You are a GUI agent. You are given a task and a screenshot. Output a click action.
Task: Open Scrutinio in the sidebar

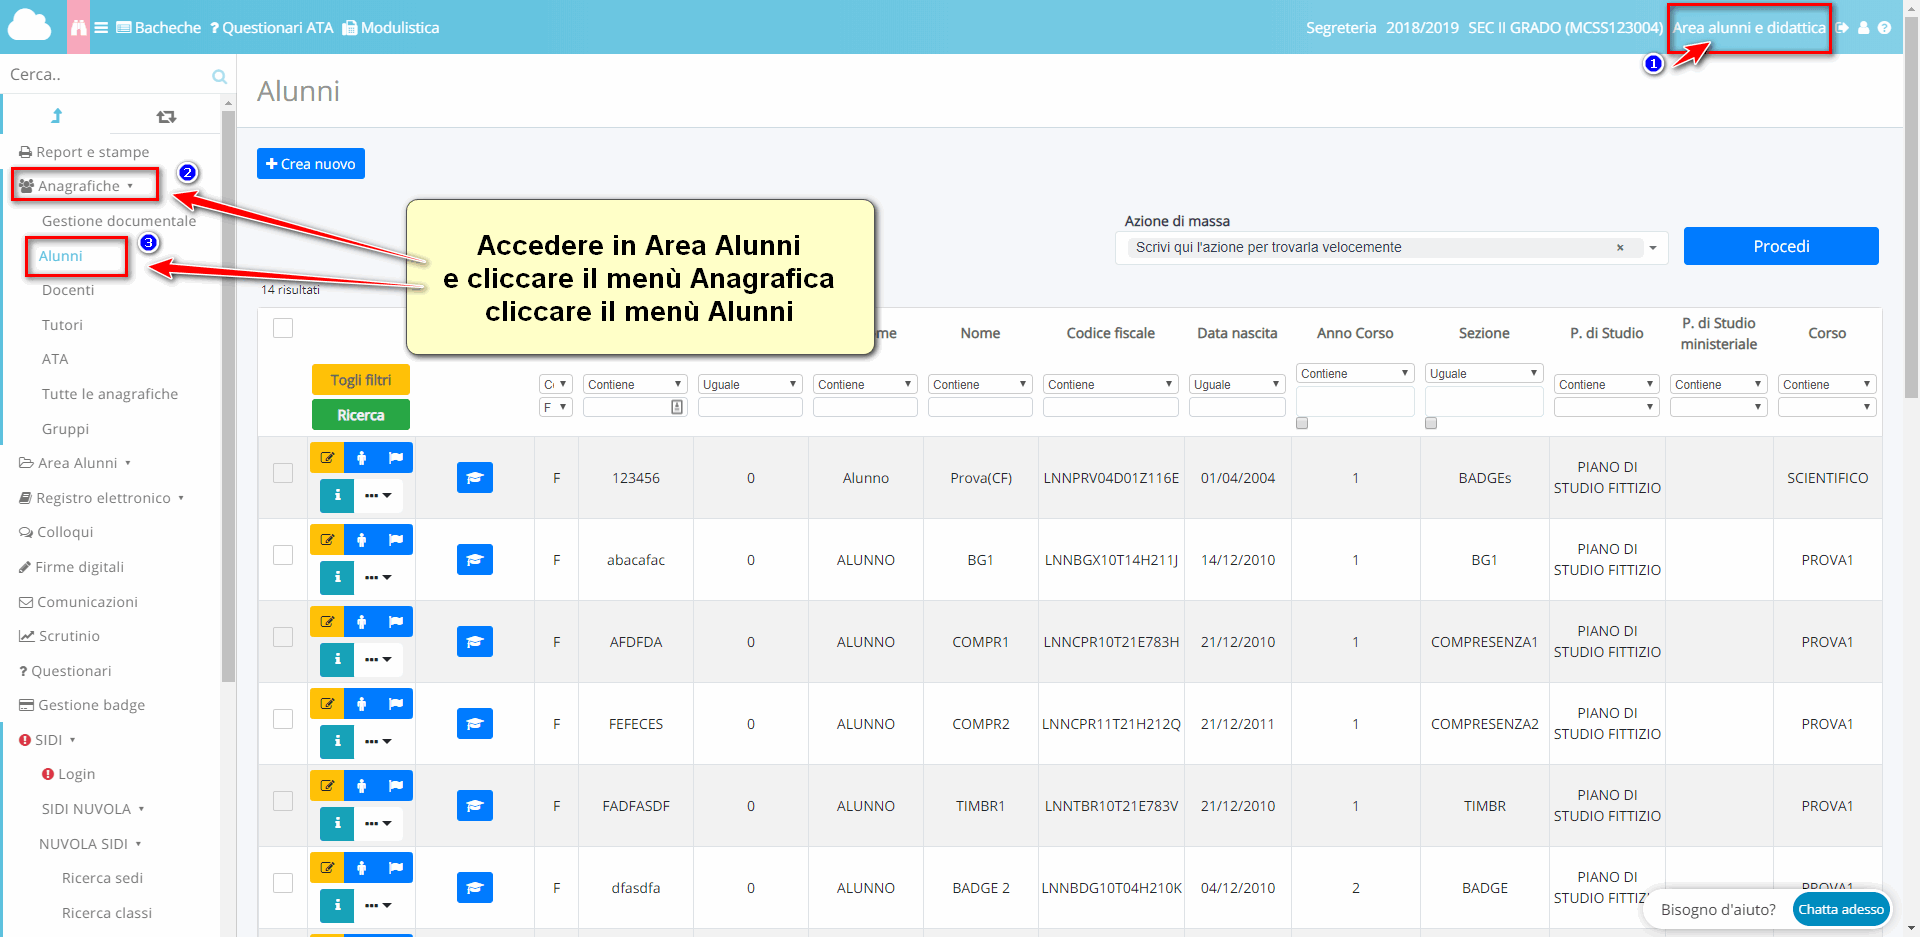(x=59, y=636)
